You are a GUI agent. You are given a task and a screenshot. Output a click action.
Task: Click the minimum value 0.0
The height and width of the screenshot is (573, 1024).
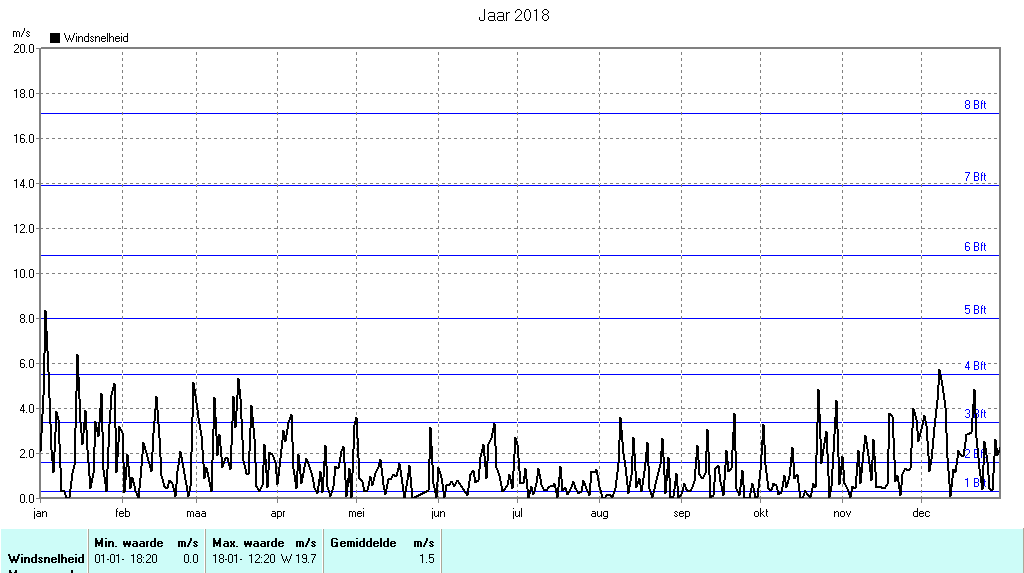tap(191, 559)
